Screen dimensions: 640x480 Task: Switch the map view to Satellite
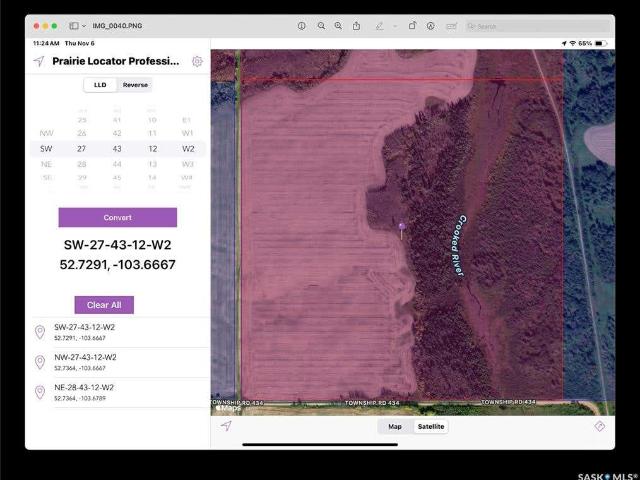tap(431, 427)
